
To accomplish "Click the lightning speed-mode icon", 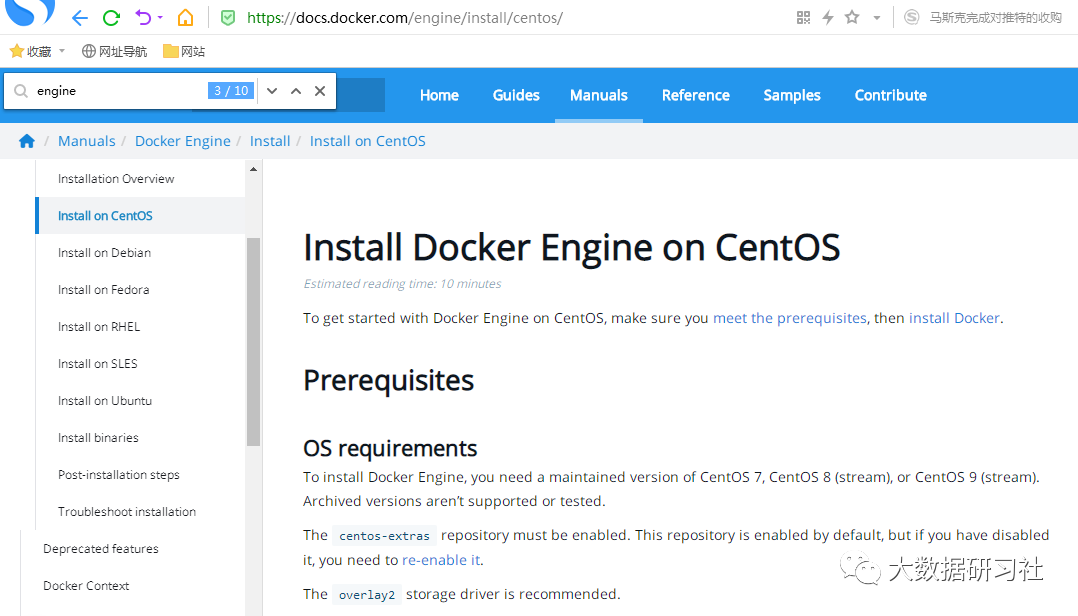I will click(x=828, y=18).
